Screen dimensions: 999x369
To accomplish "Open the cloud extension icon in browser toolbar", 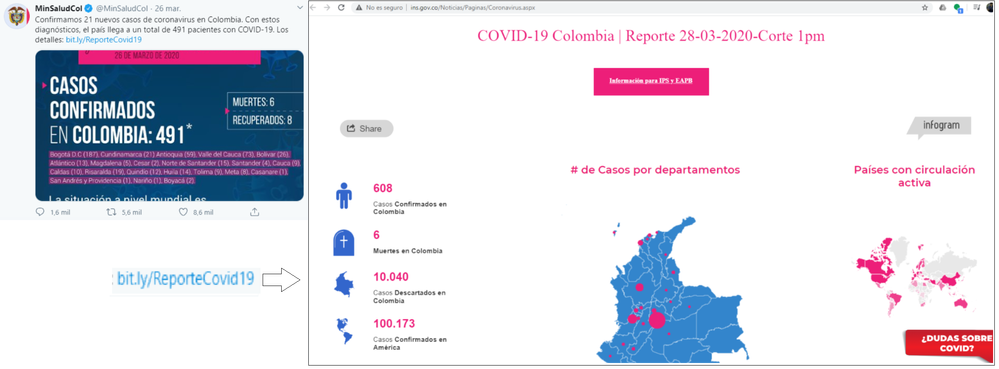I will tap(943, 8).
